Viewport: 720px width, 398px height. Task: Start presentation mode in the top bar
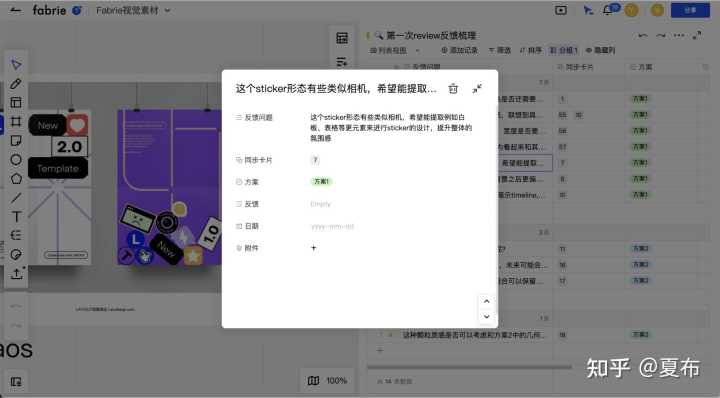[x=561, y=10]
